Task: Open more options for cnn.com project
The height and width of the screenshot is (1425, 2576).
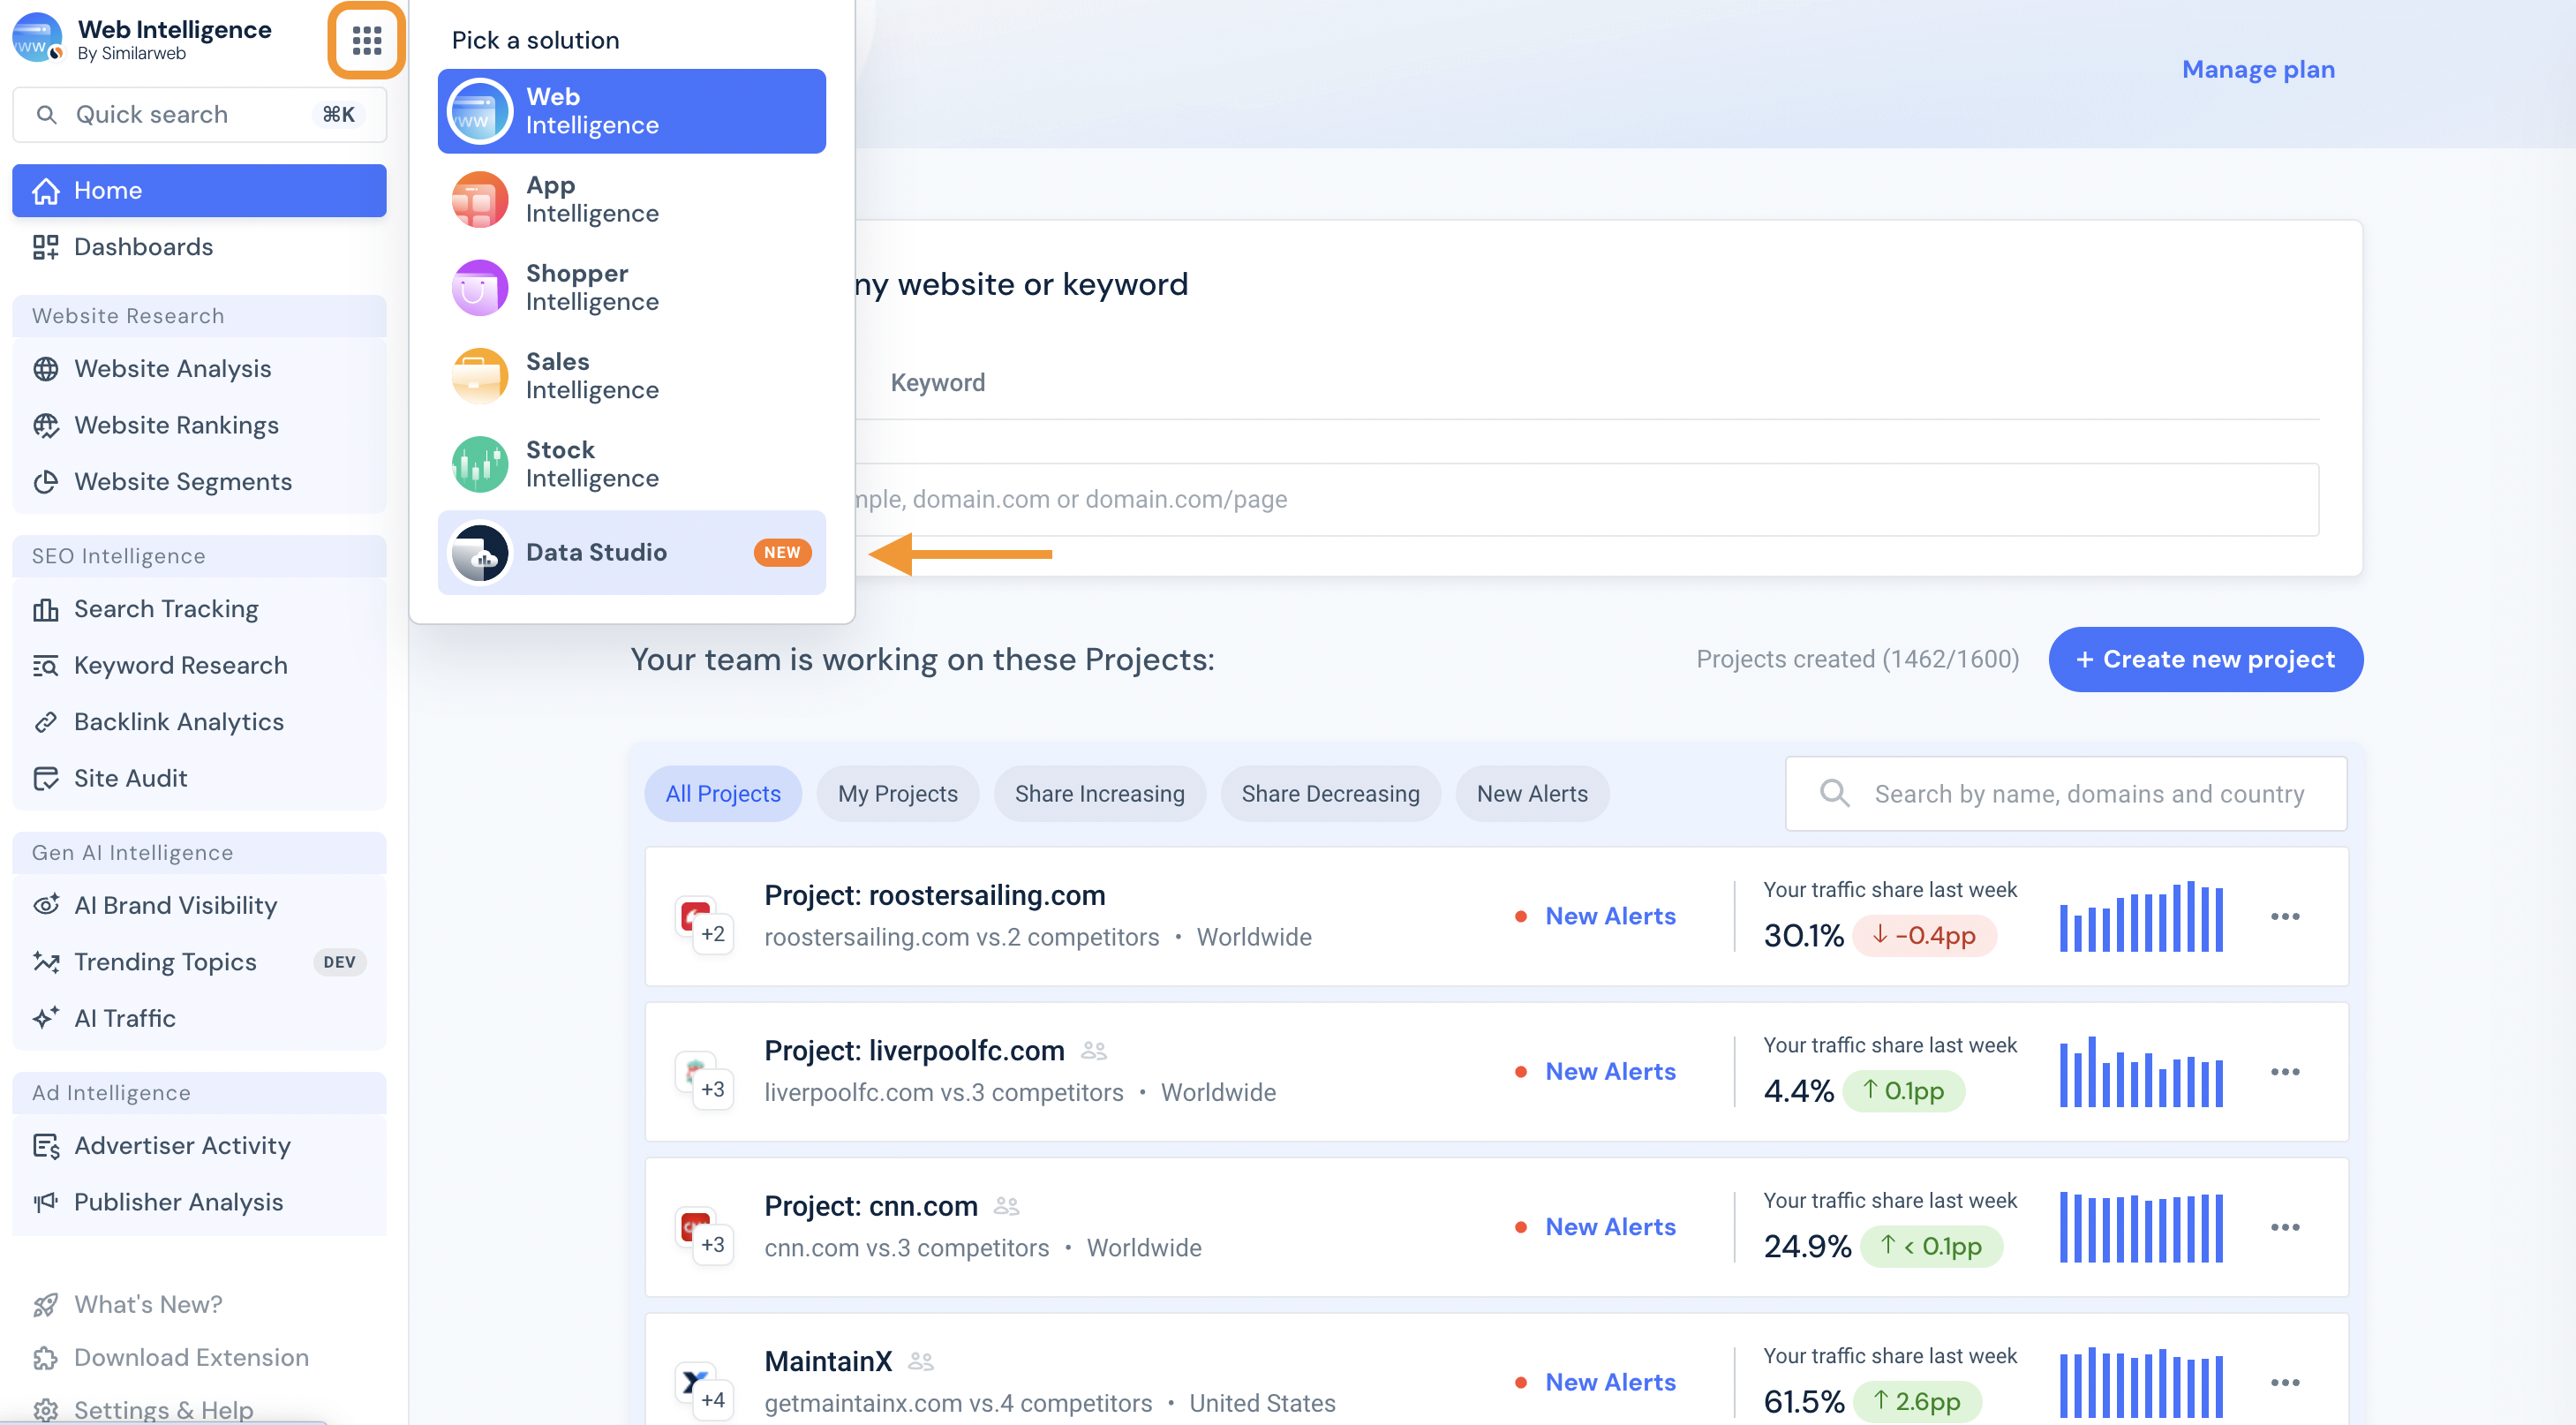Action: (x=2285, y=1228)
